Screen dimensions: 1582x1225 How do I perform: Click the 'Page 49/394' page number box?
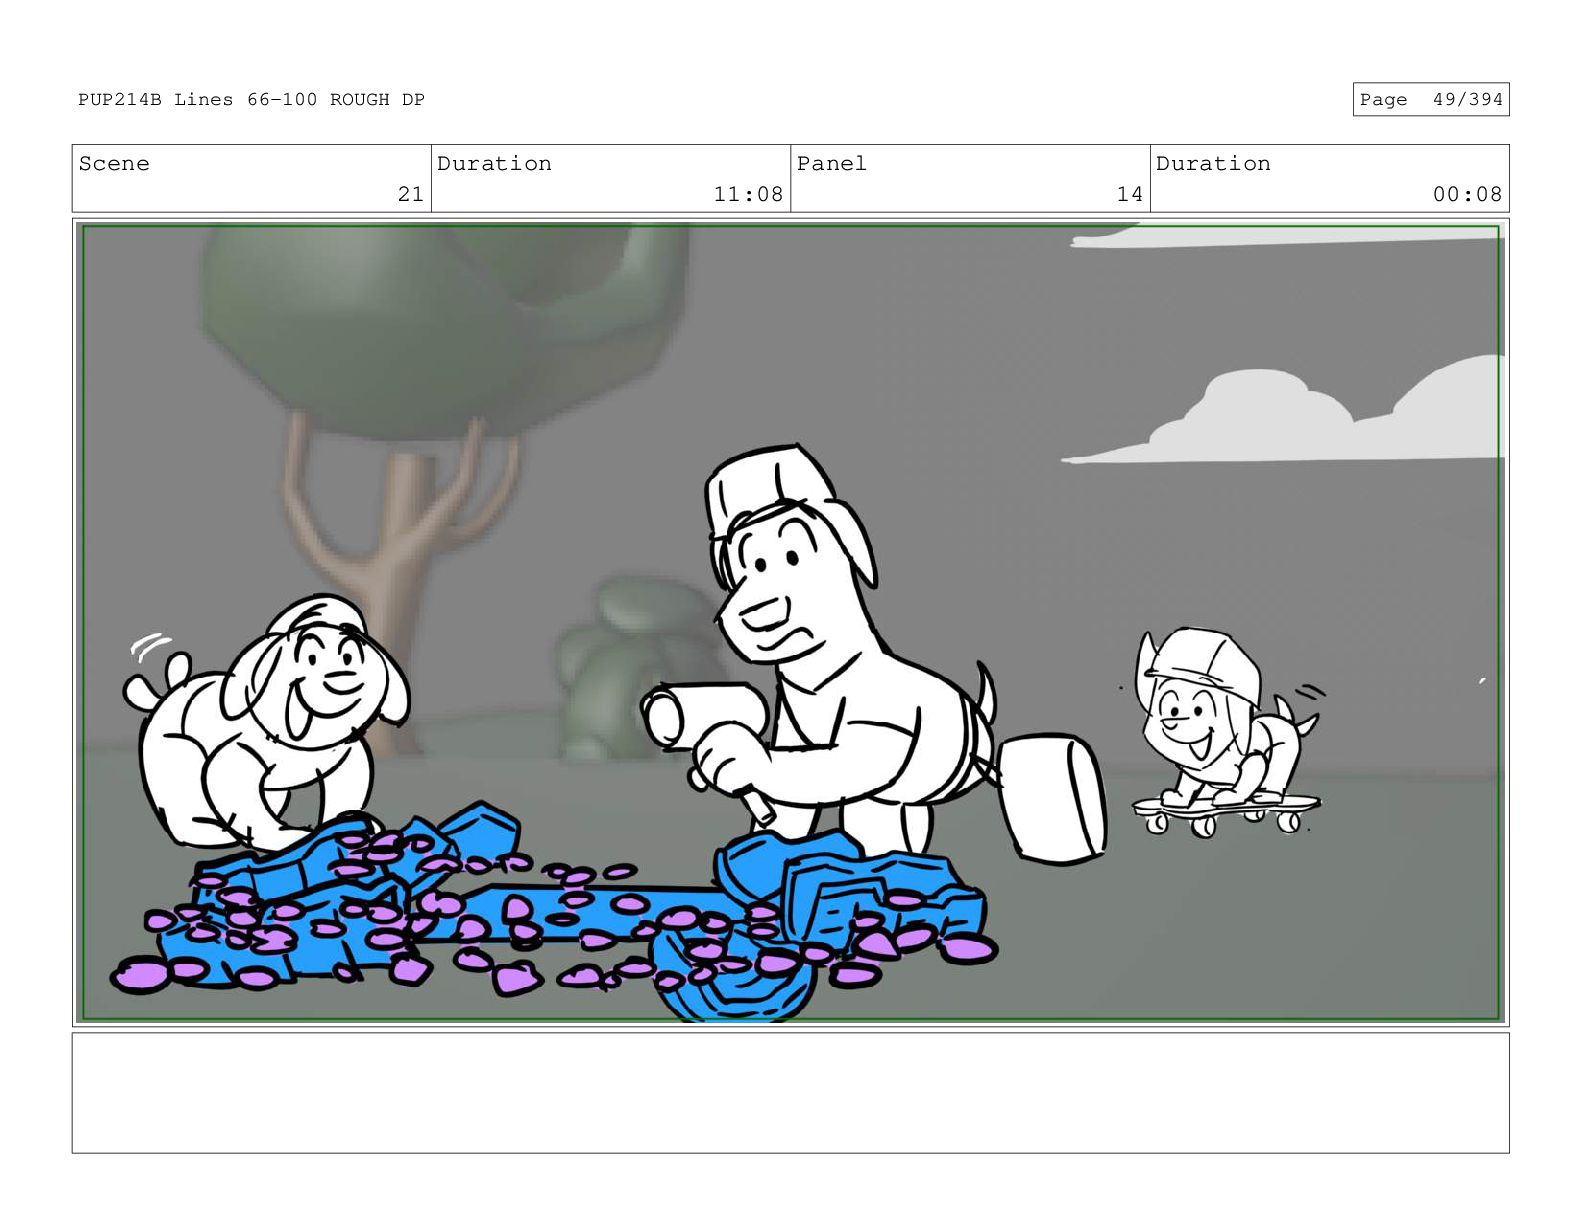(x=1430, y=99)
